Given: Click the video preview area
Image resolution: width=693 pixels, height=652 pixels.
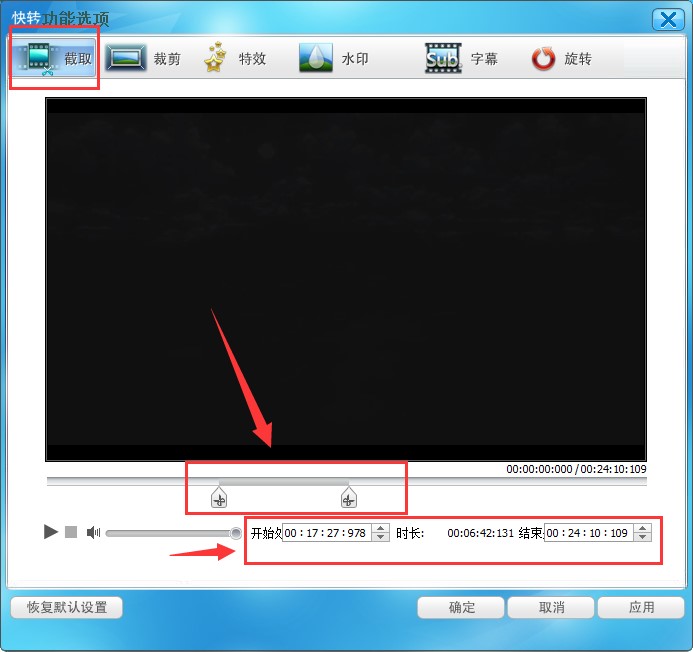Looking at the screenshot, I should click(346, 279).
